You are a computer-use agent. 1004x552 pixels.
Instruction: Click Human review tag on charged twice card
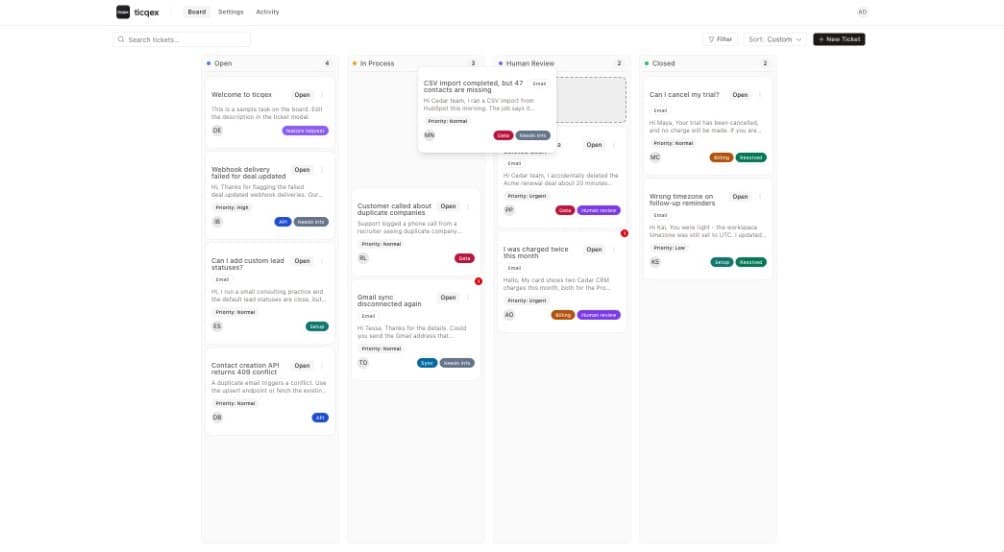[599, 315]
